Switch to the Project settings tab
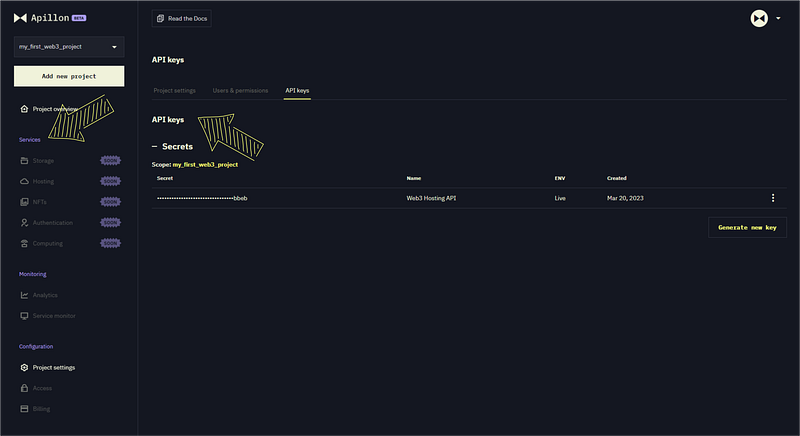Viewport: 800px width, 436px height. click(x=174, y=91)
